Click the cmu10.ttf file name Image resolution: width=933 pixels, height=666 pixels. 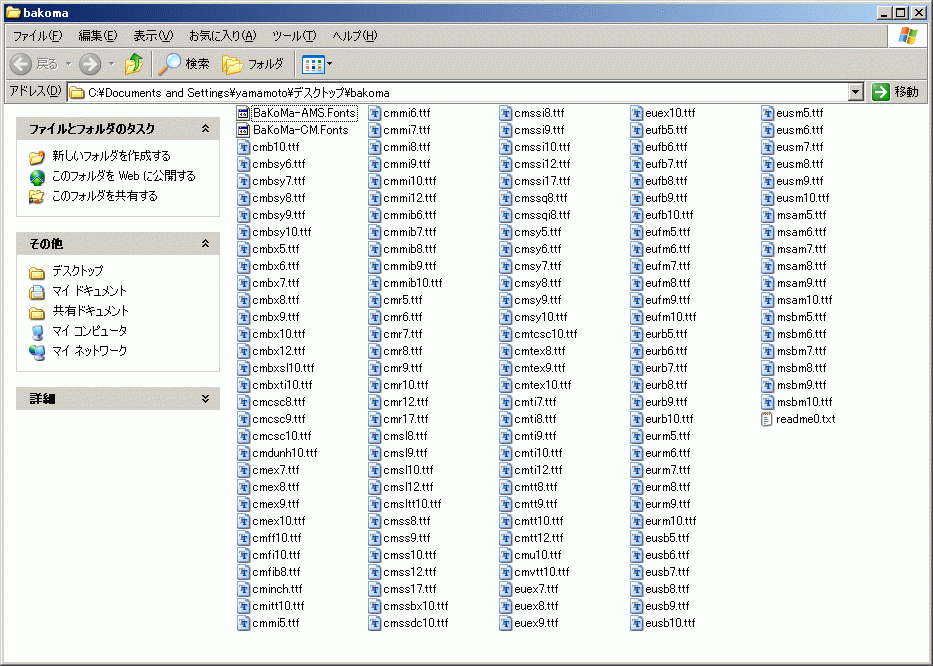coord(538,555)
